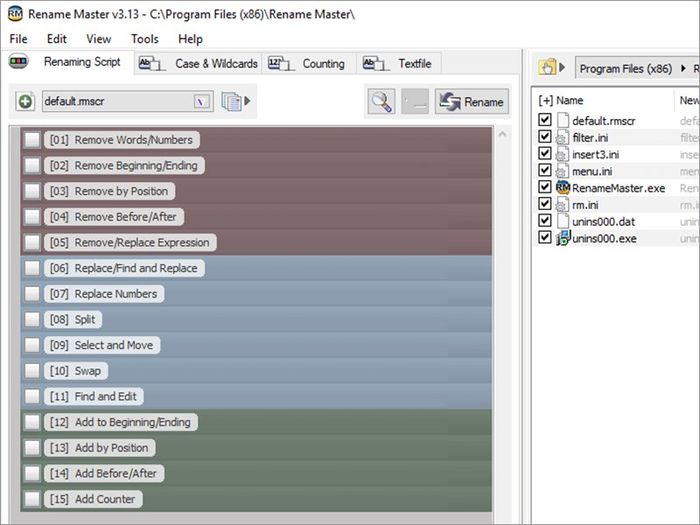Screen dimensions: 700x525
Task: Uncheck the RenameMaster.exe file checkbox
Action: (545, 187)
